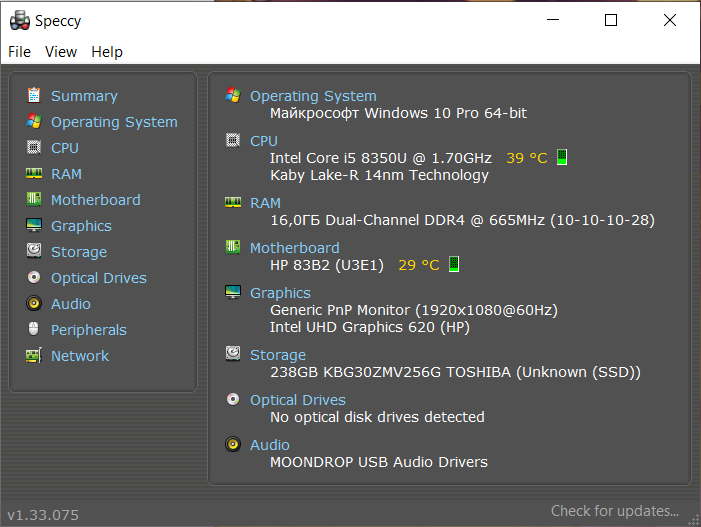Select Graphics section in the sidebar

coord(81,226)
